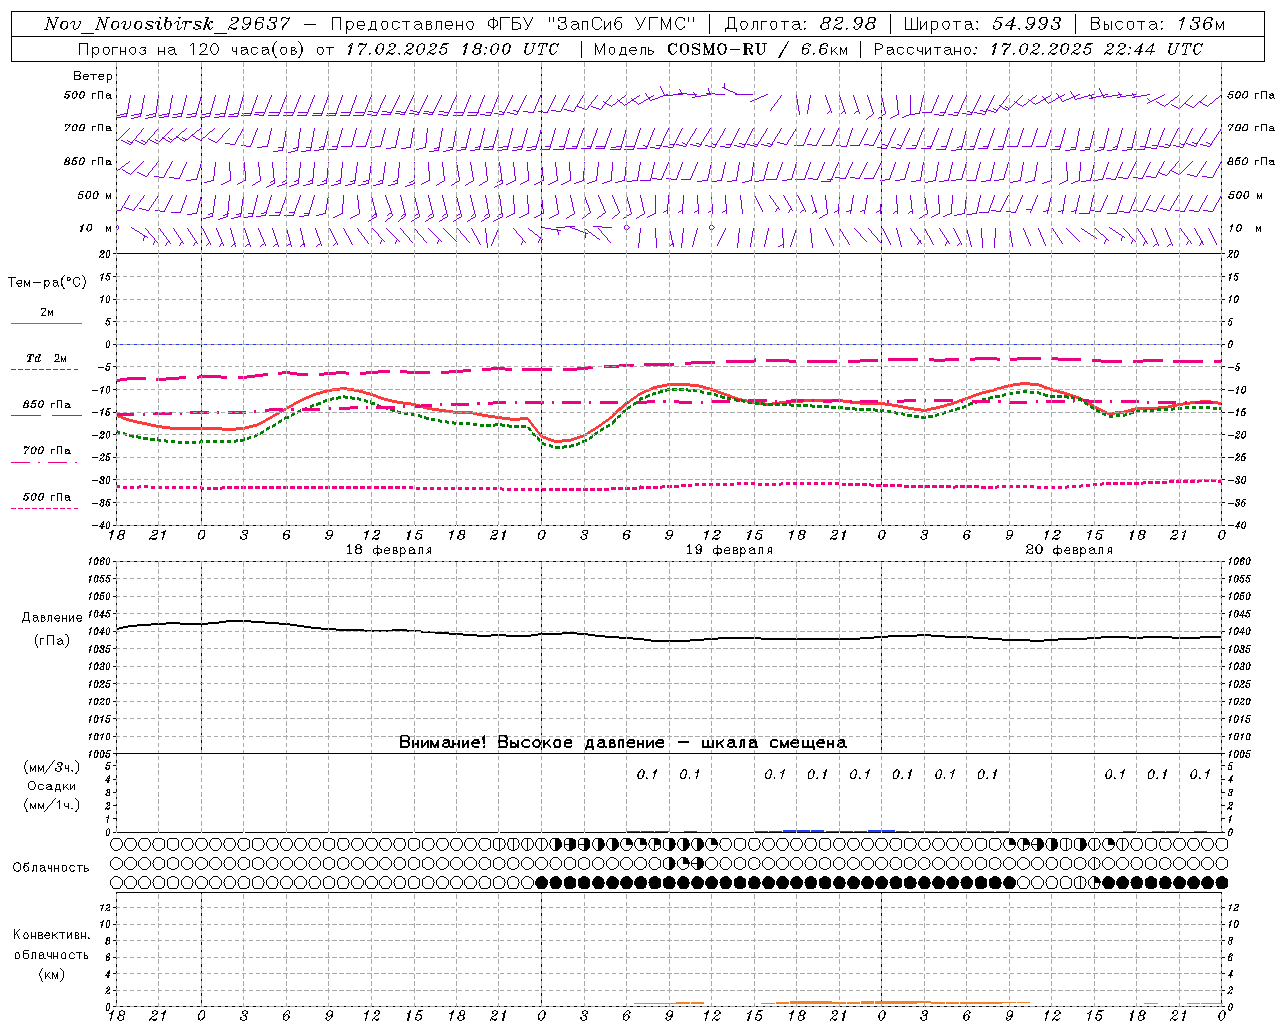Click the 700 гПа temperature legend entry
Image resolution: width=1280 pixels, height=1024 pixels.
pos(47,451)
